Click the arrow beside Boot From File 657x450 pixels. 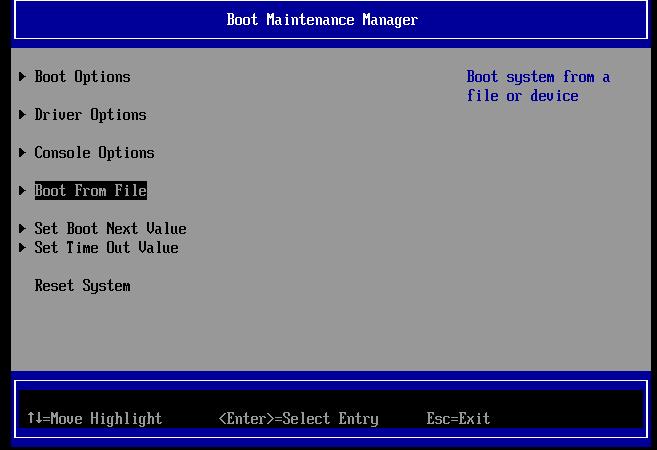coord(22,191)
